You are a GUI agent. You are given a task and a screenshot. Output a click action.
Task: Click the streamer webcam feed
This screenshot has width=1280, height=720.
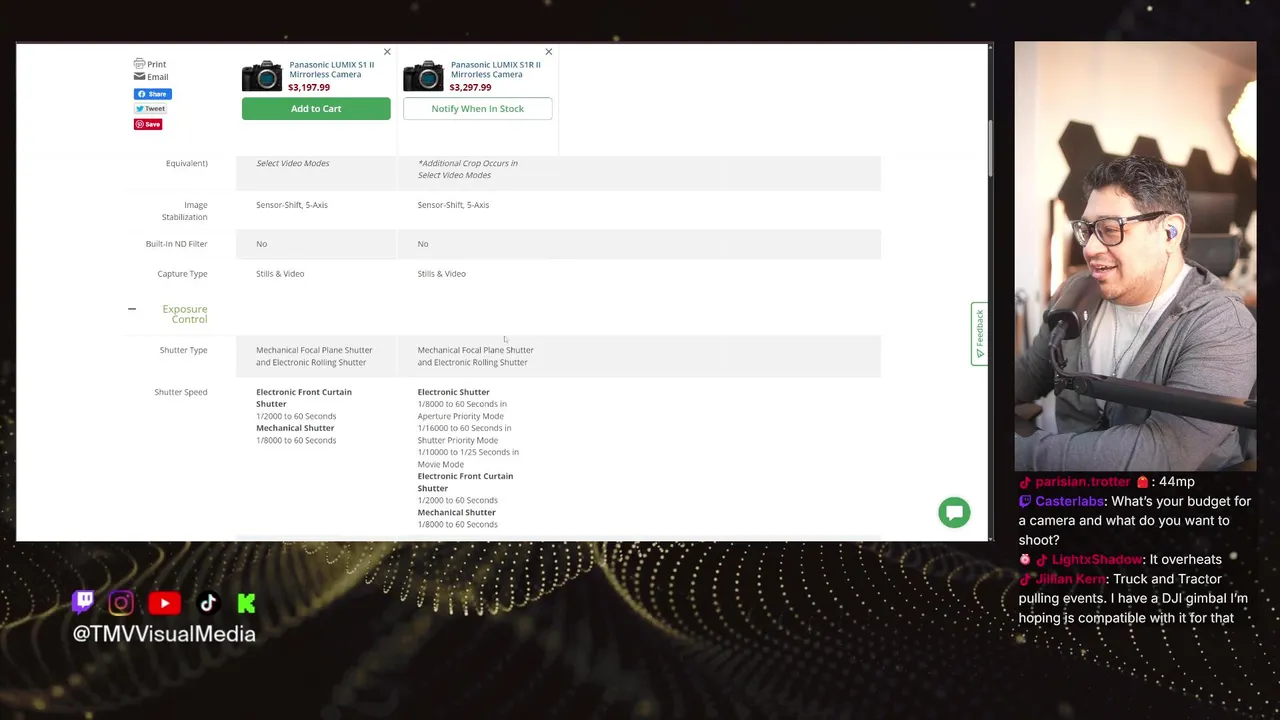coord(1135,256)
